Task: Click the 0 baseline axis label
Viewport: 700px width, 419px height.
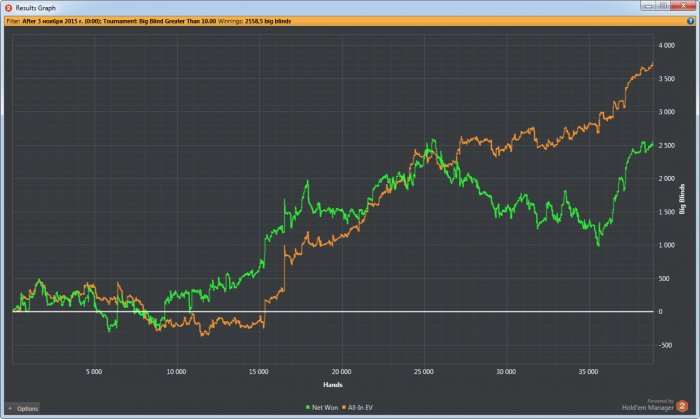Action: [x=661, y=312]
